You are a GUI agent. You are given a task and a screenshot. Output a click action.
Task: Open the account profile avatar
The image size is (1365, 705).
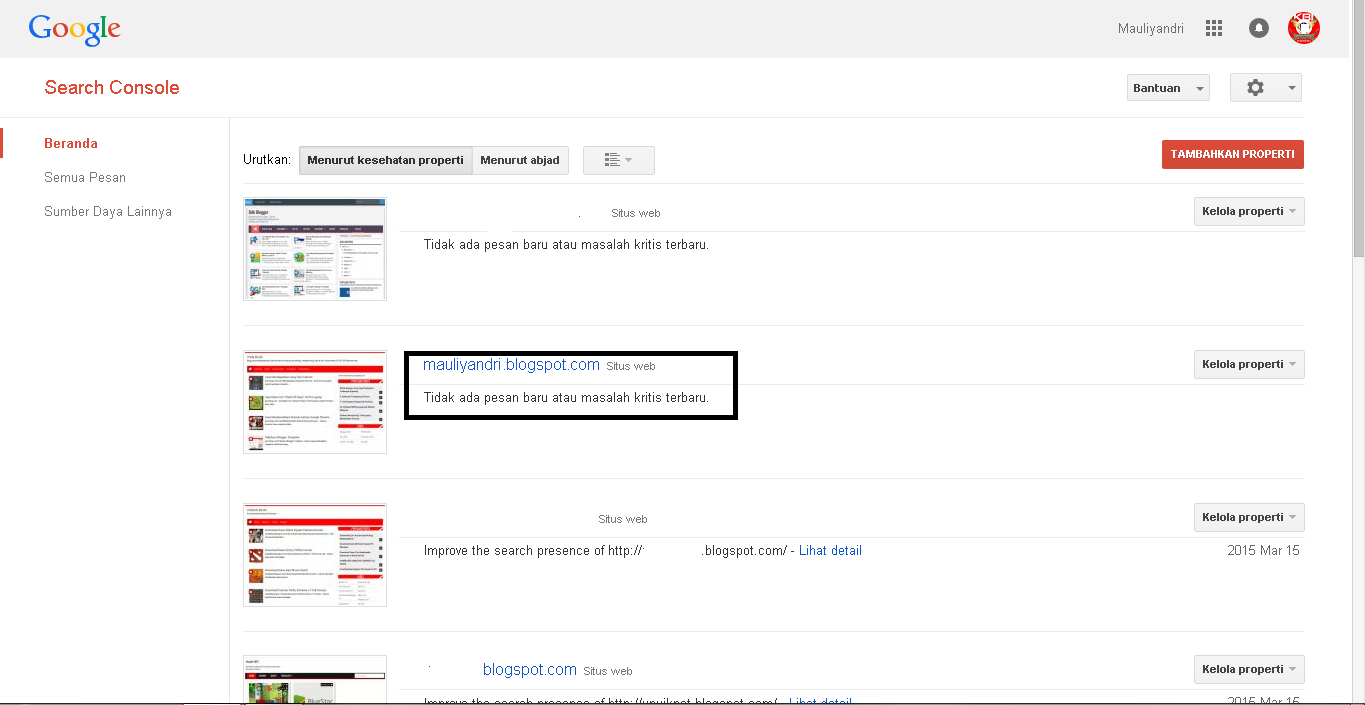[1304, 28]
